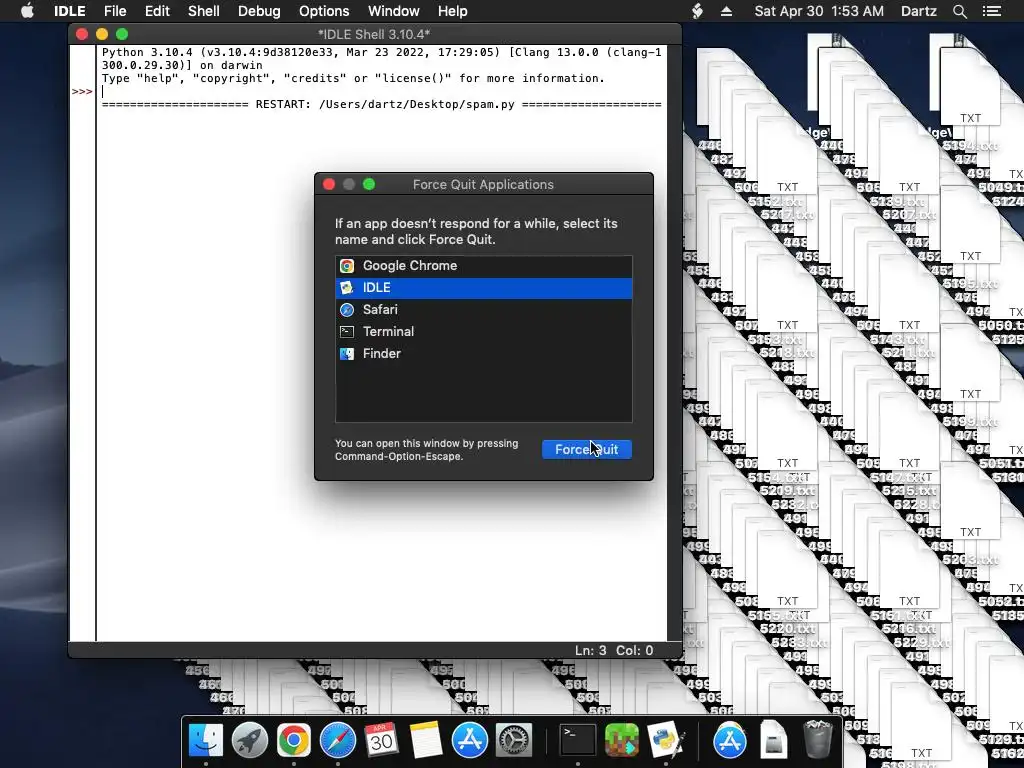Open App Store icon beside Notes in Dock
Image resolution: width=1024 pixels, height=768 pixels.
pos(470,741)
